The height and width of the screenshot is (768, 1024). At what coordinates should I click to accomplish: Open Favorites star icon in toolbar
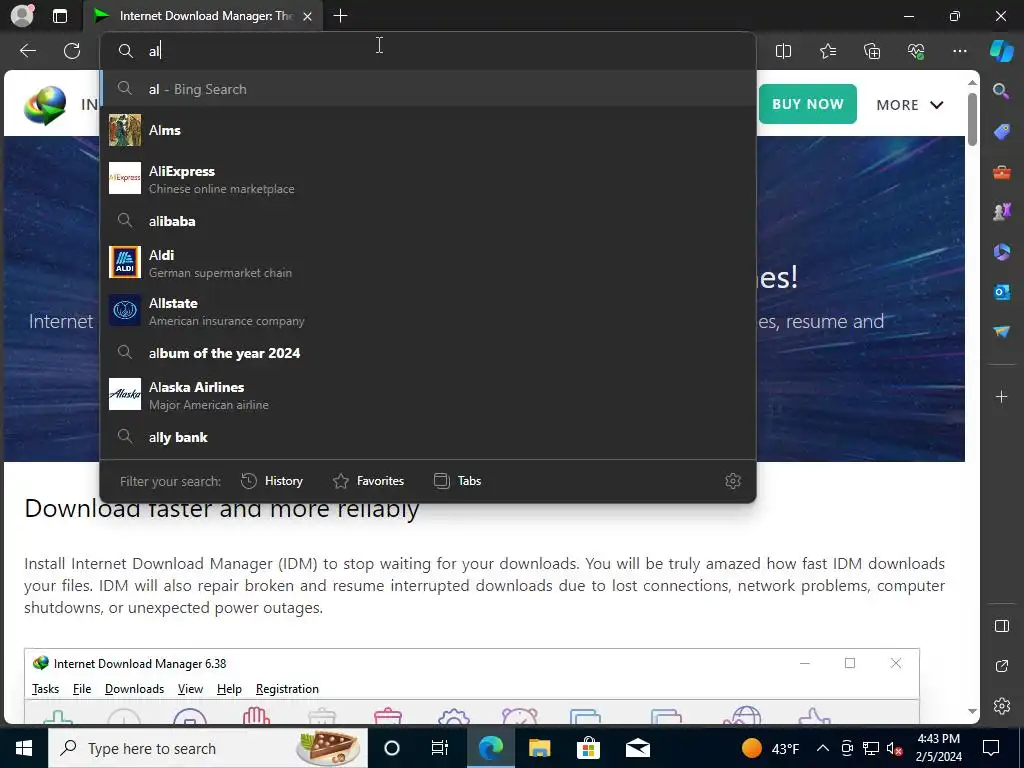click(827, 51)
